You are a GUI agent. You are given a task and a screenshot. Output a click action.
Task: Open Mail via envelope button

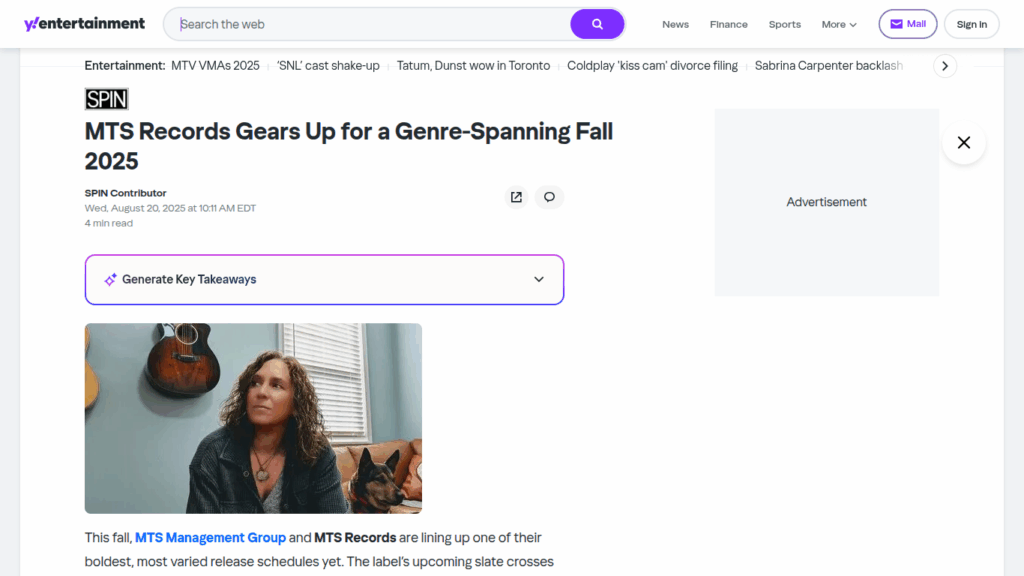point(907,24)
